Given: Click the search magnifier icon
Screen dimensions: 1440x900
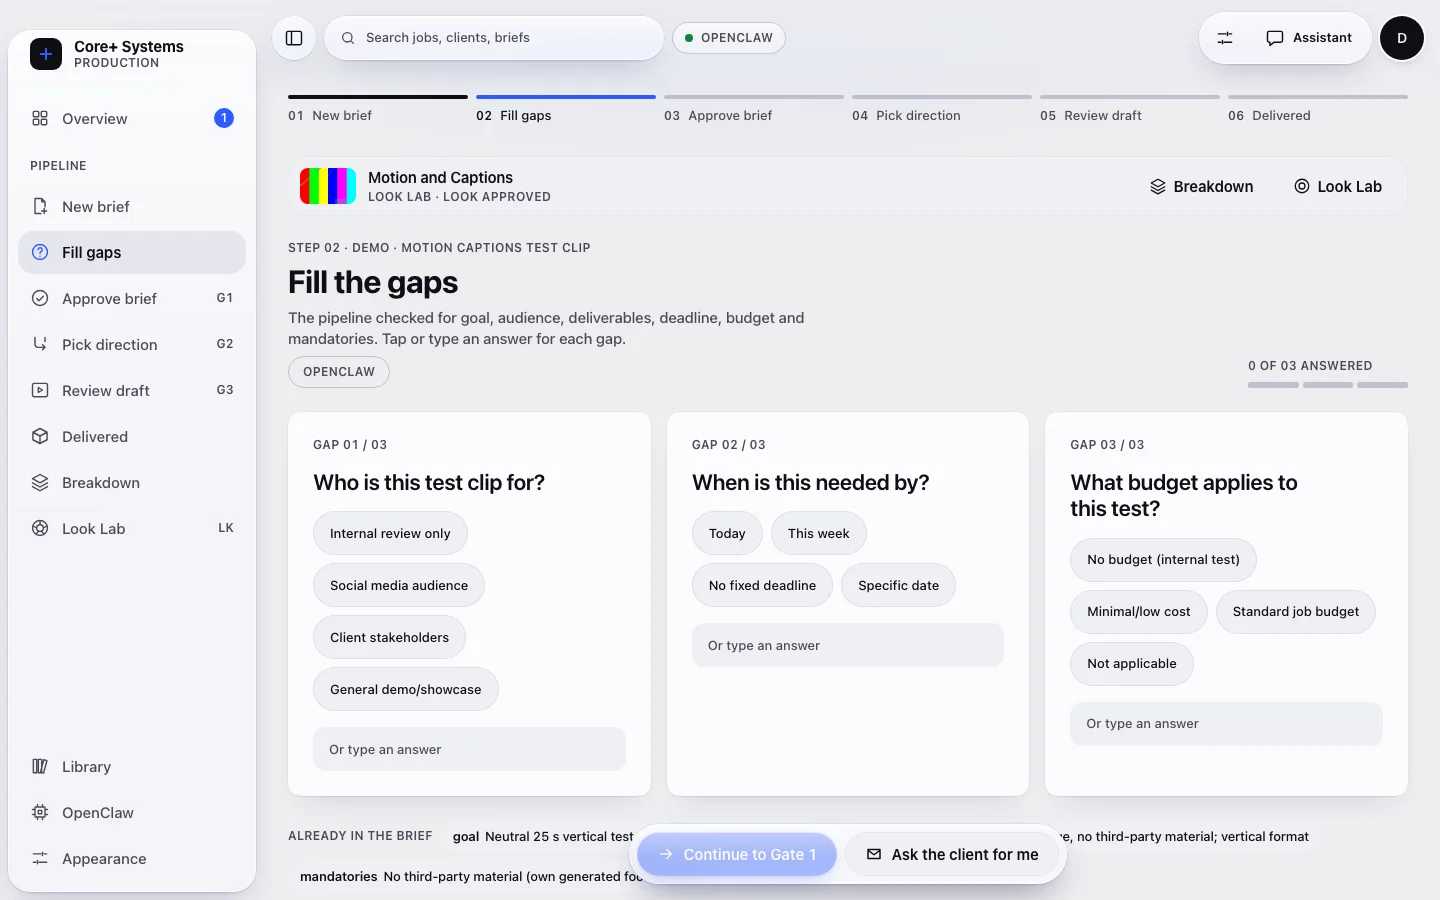Looking at the screenshot, I should click(348, 38).
